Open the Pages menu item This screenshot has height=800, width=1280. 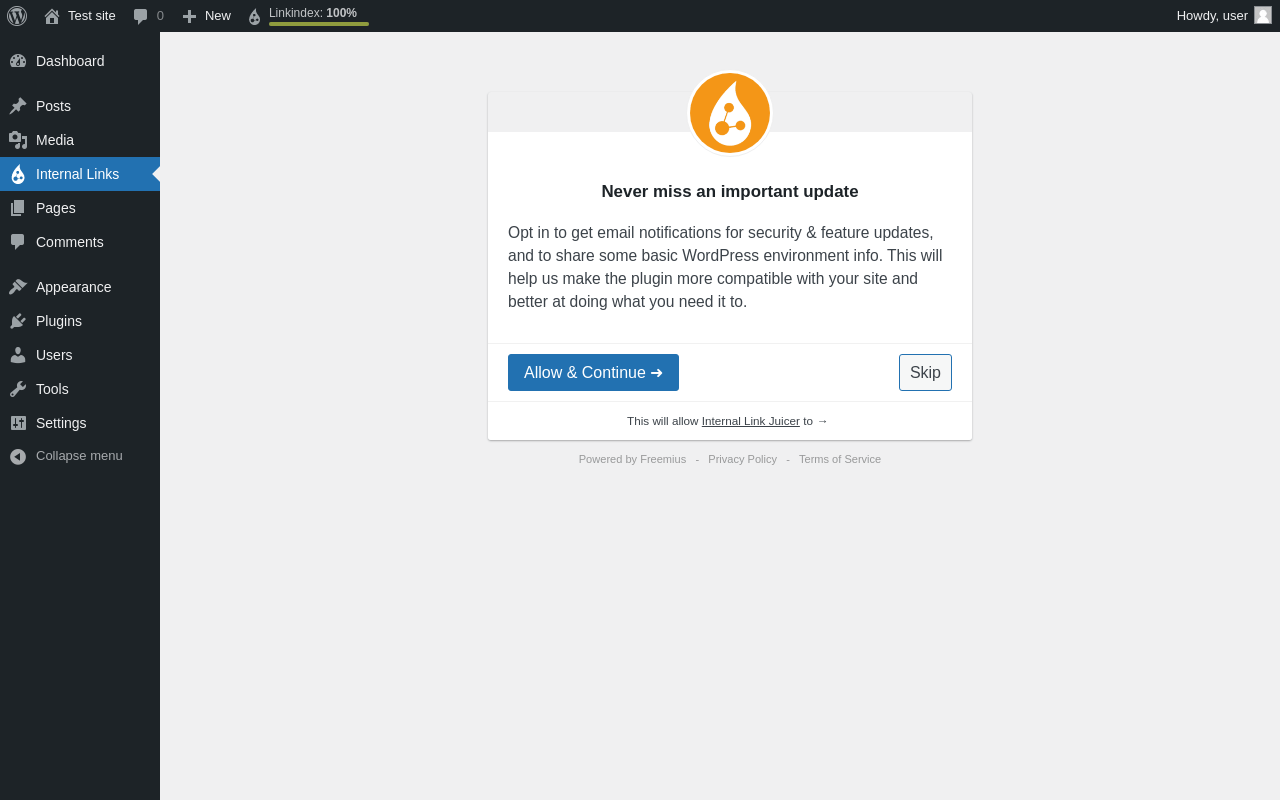(80, 208)
